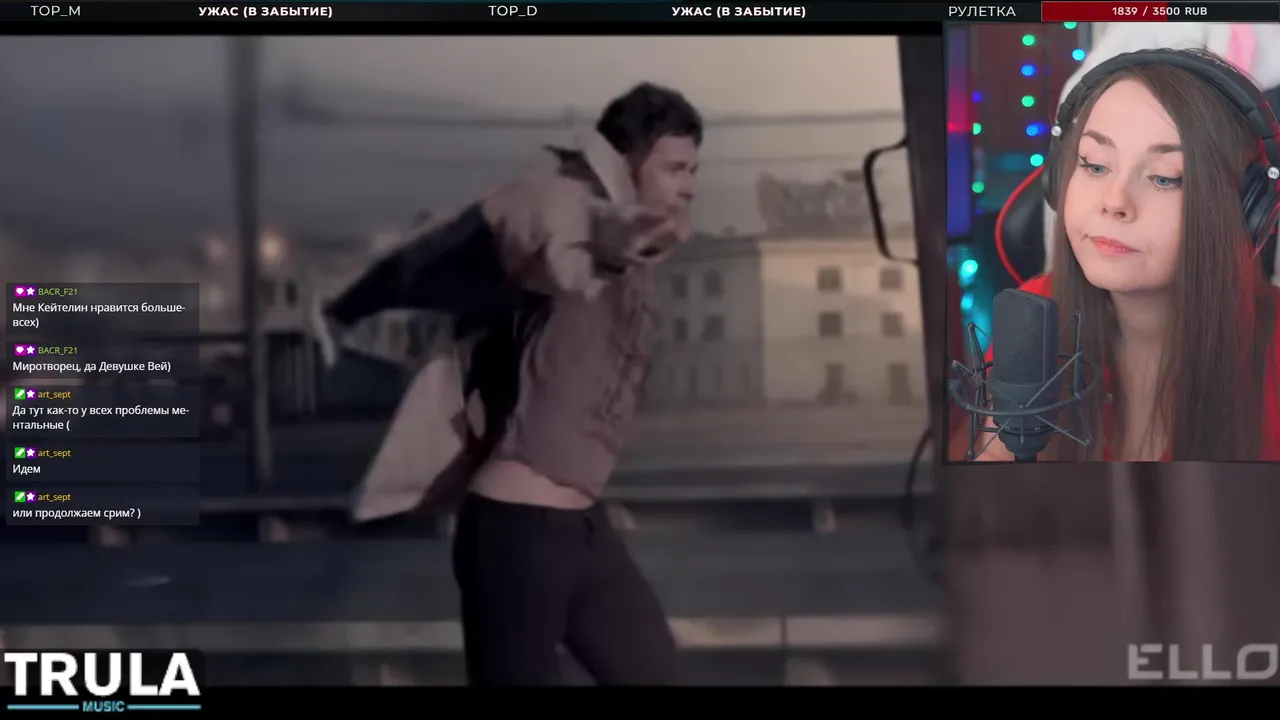This screenshot has height=720, width=1280.
Task: Click green check badge on проблемы ментальные message
Action: tap(19, 394)
